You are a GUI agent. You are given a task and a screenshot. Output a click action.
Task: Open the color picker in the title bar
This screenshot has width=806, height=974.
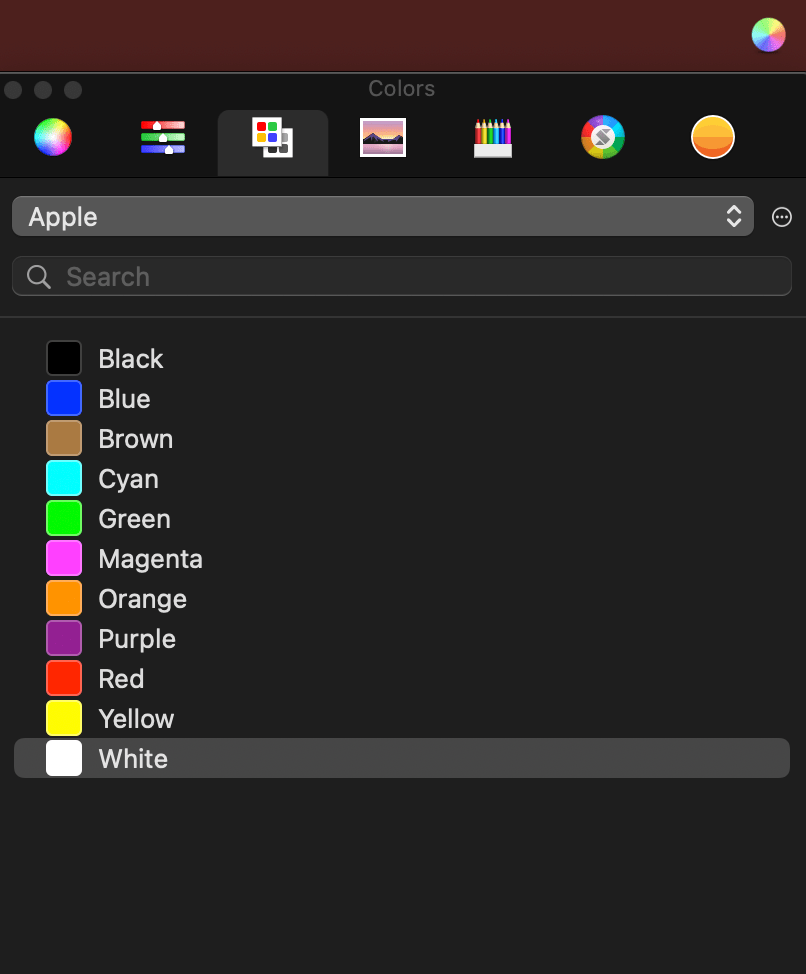coord(767,35)
